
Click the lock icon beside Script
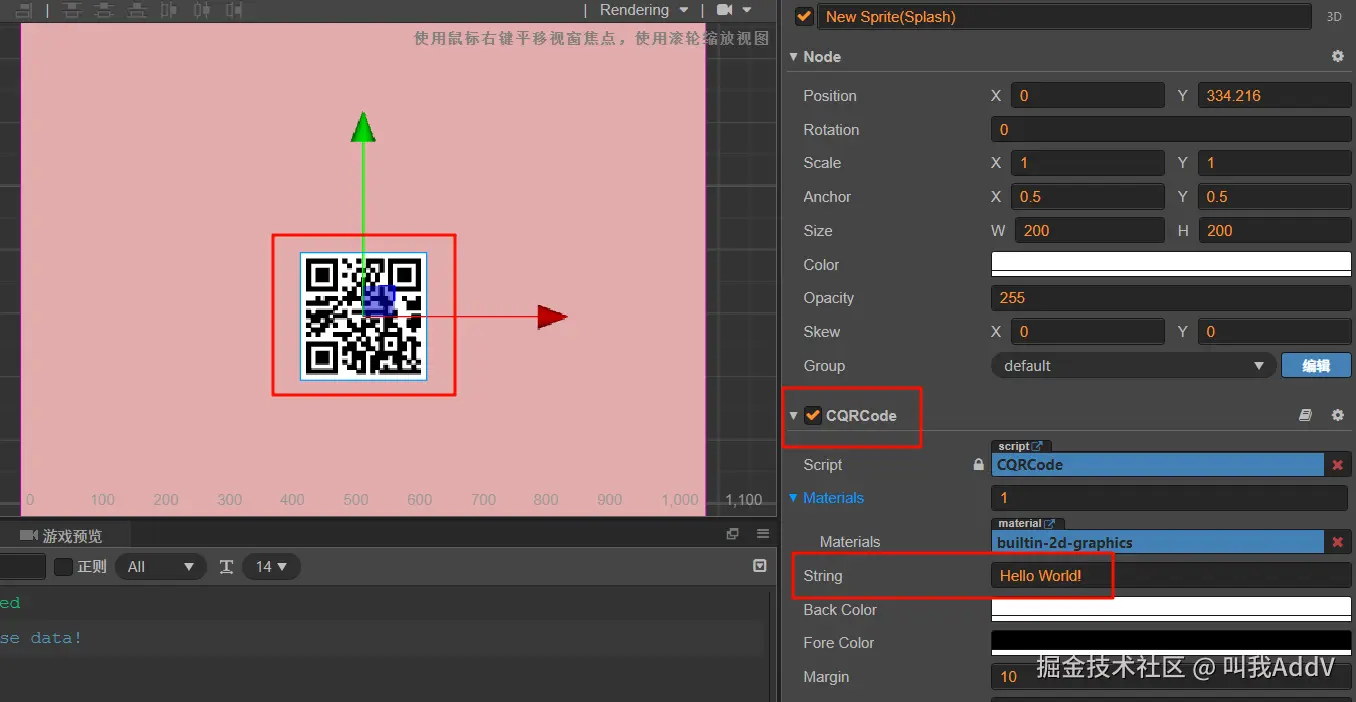(978, 465)
